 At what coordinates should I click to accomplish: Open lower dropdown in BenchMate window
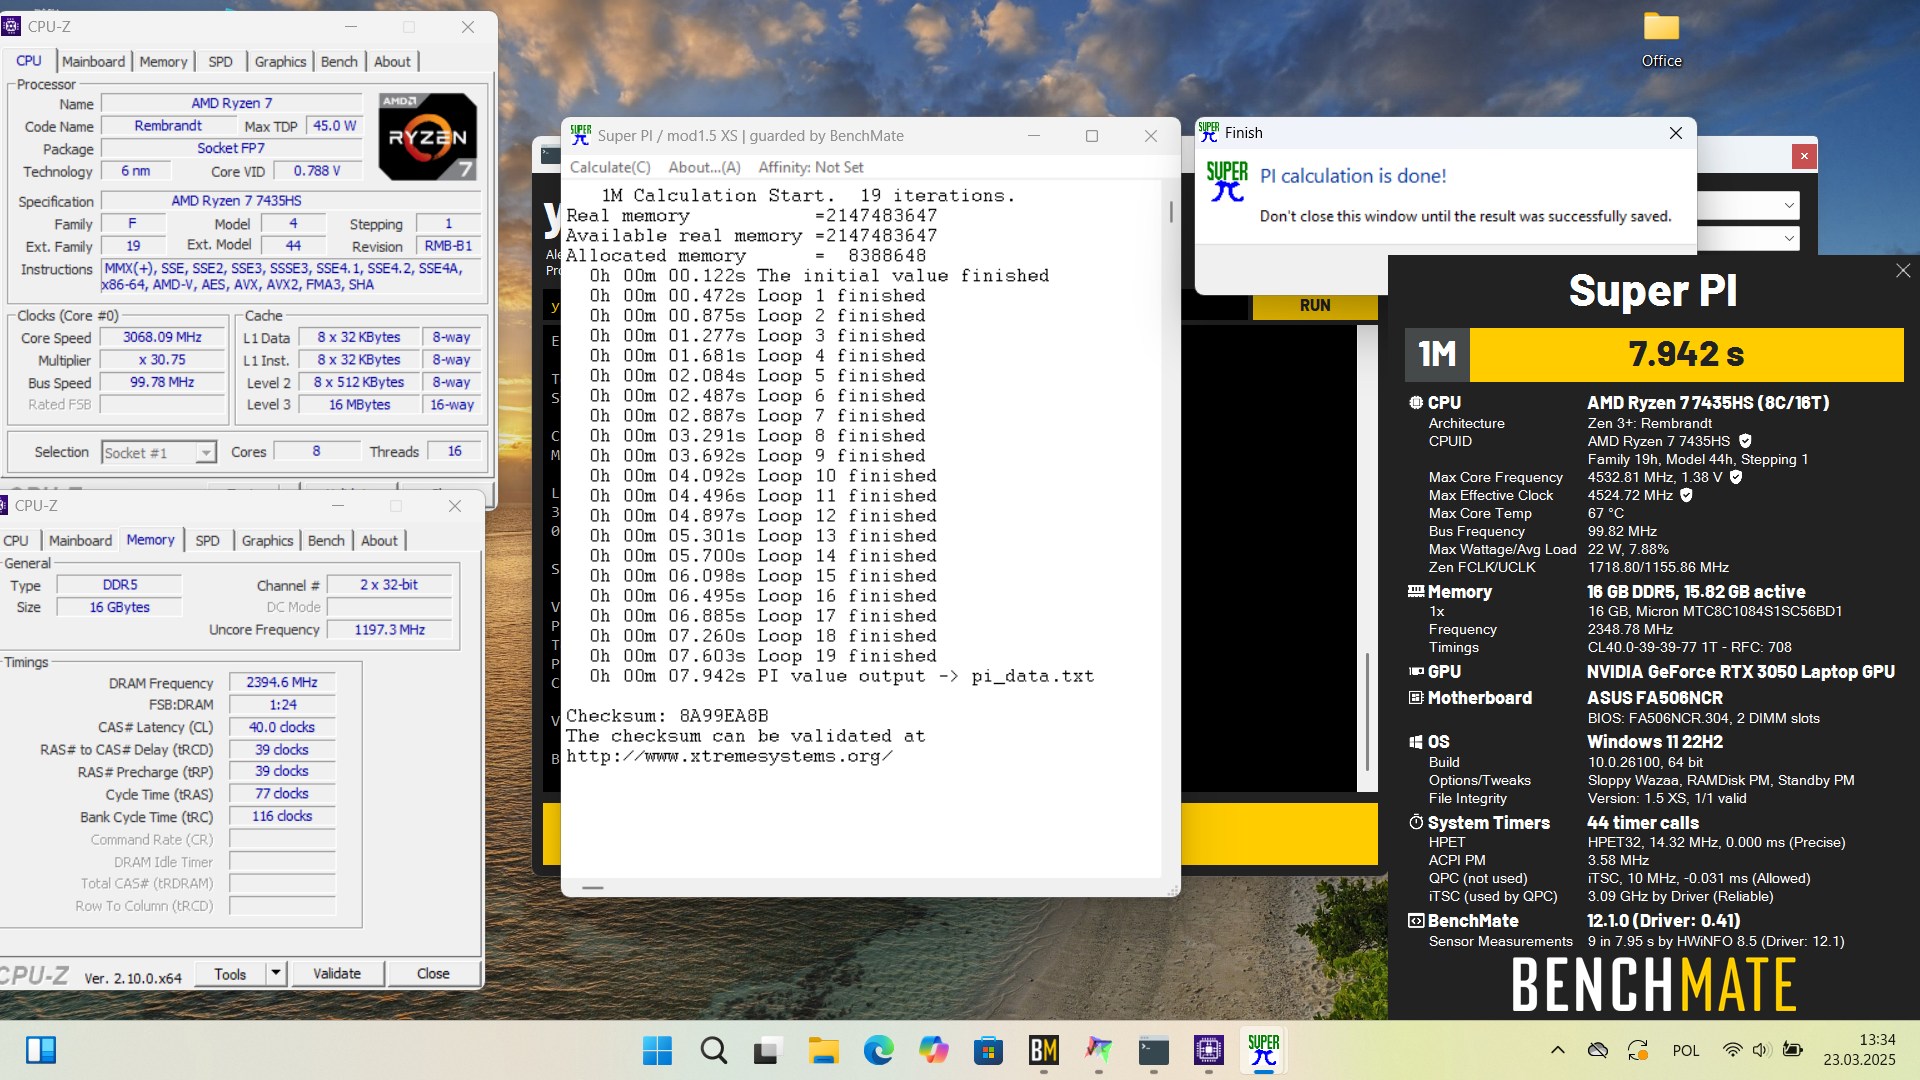tap(1789, 238)
